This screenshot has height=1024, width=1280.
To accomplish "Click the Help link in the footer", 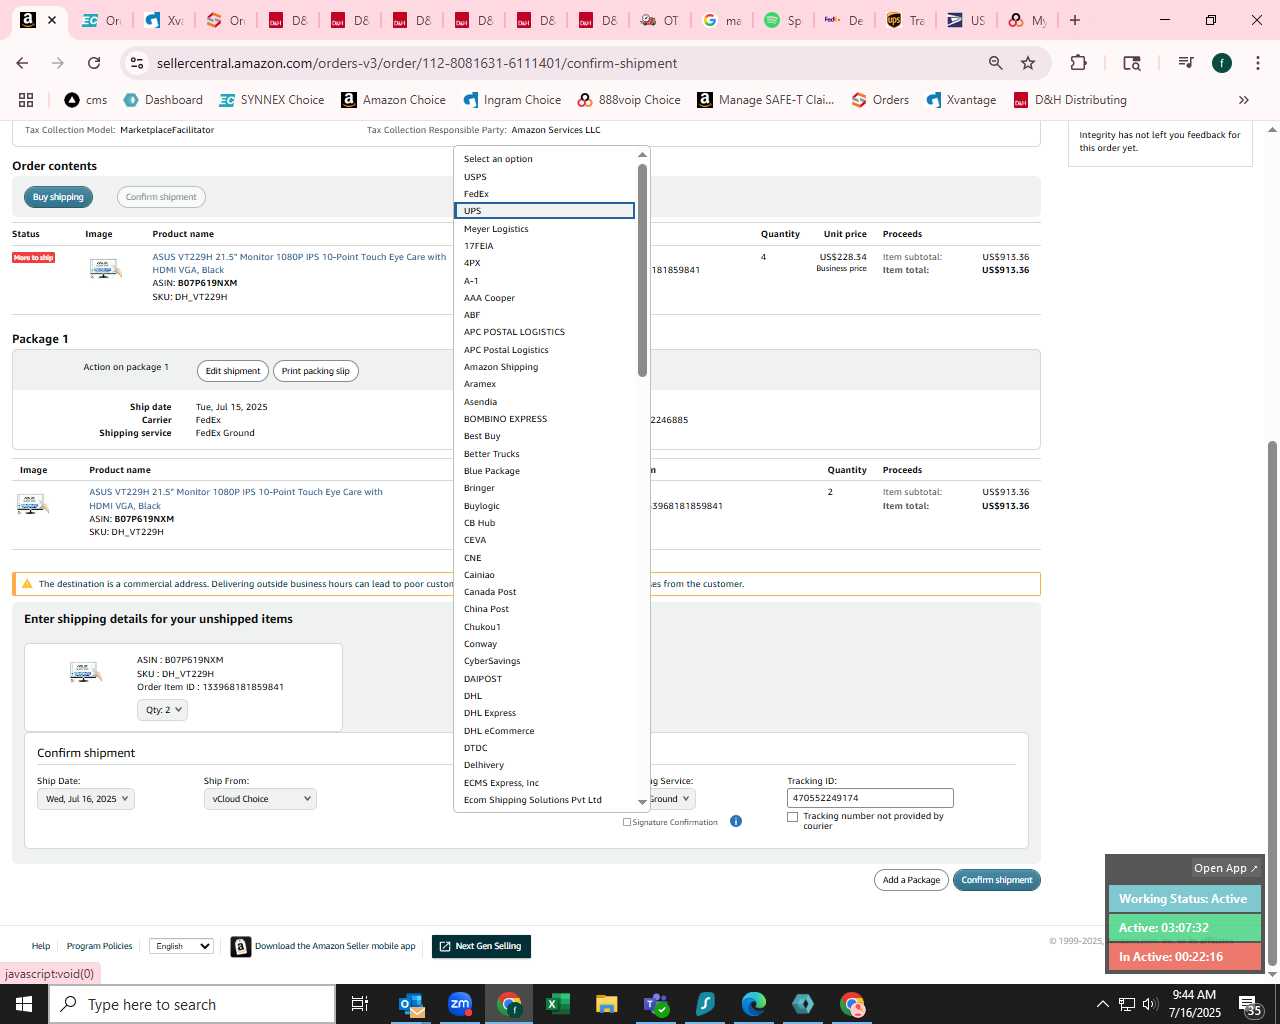I will (x=41, y=946).
